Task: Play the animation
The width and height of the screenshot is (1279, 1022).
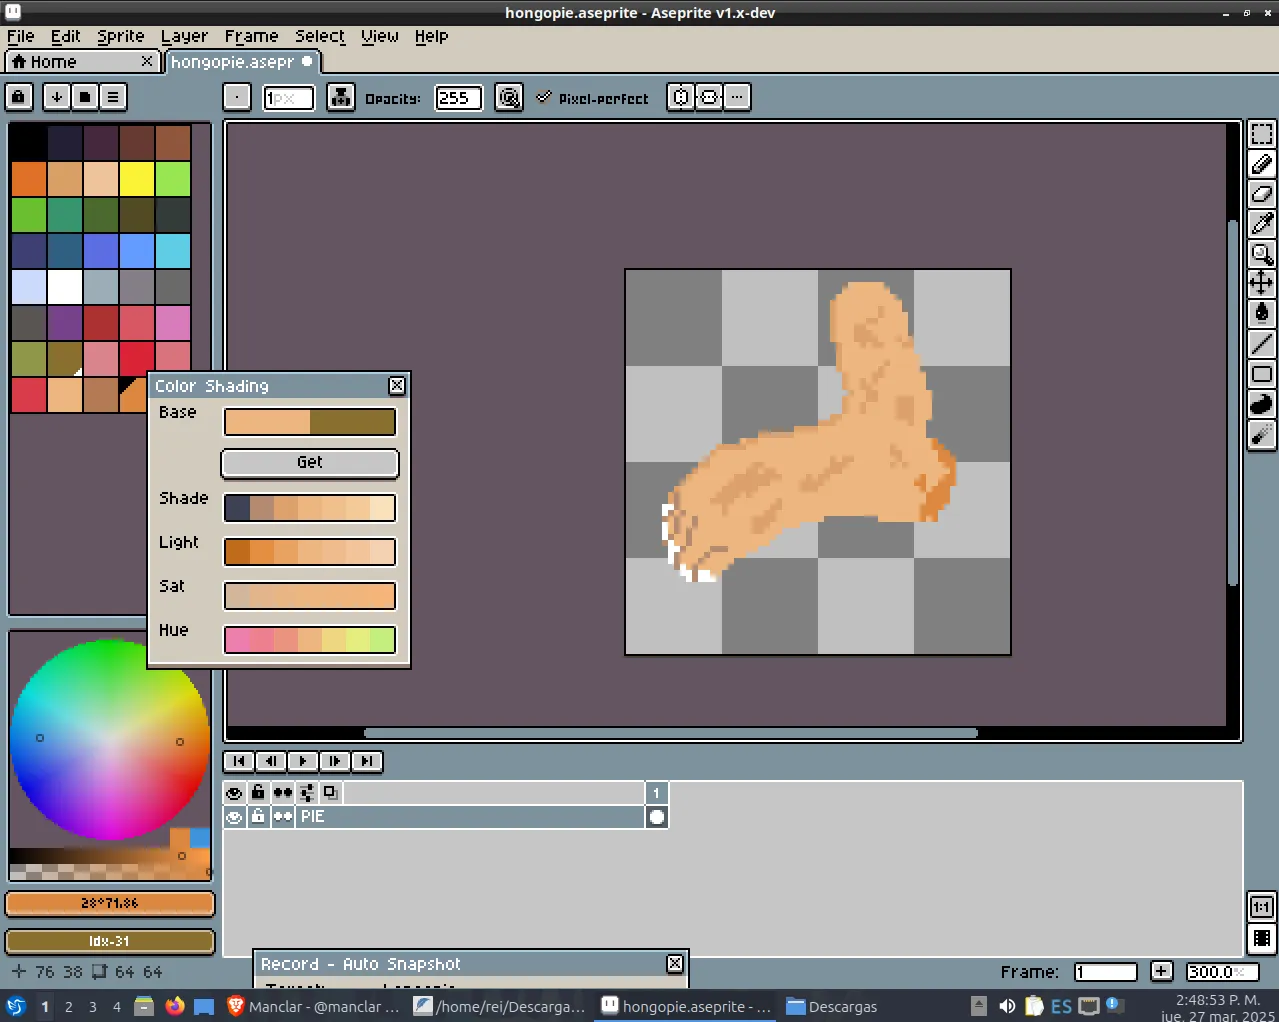Action: [x=303, y=761]
